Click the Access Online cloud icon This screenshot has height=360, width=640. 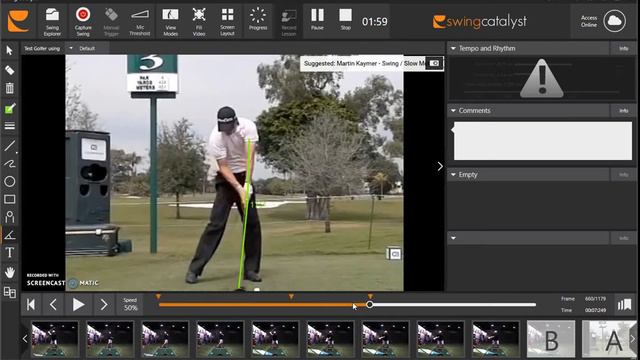click(614, 20)
